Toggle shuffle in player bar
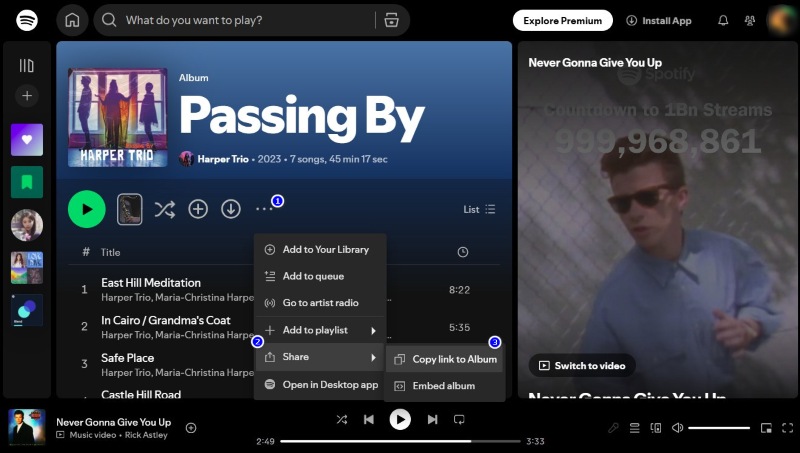800x453 pixels. [342, 419]
